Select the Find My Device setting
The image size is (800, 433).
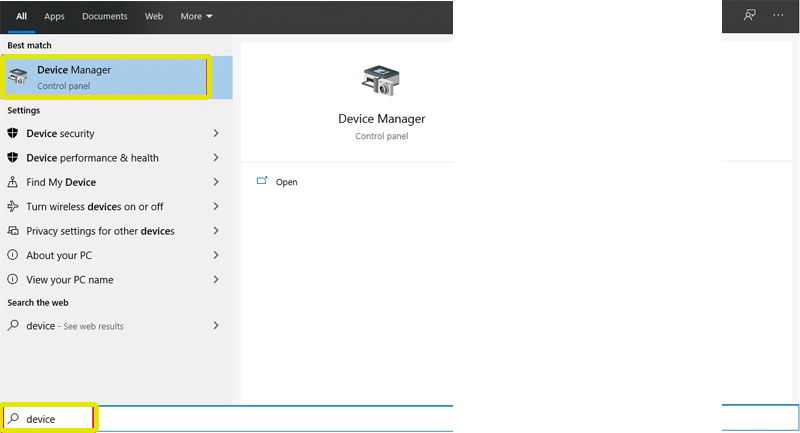click(116, 182)
